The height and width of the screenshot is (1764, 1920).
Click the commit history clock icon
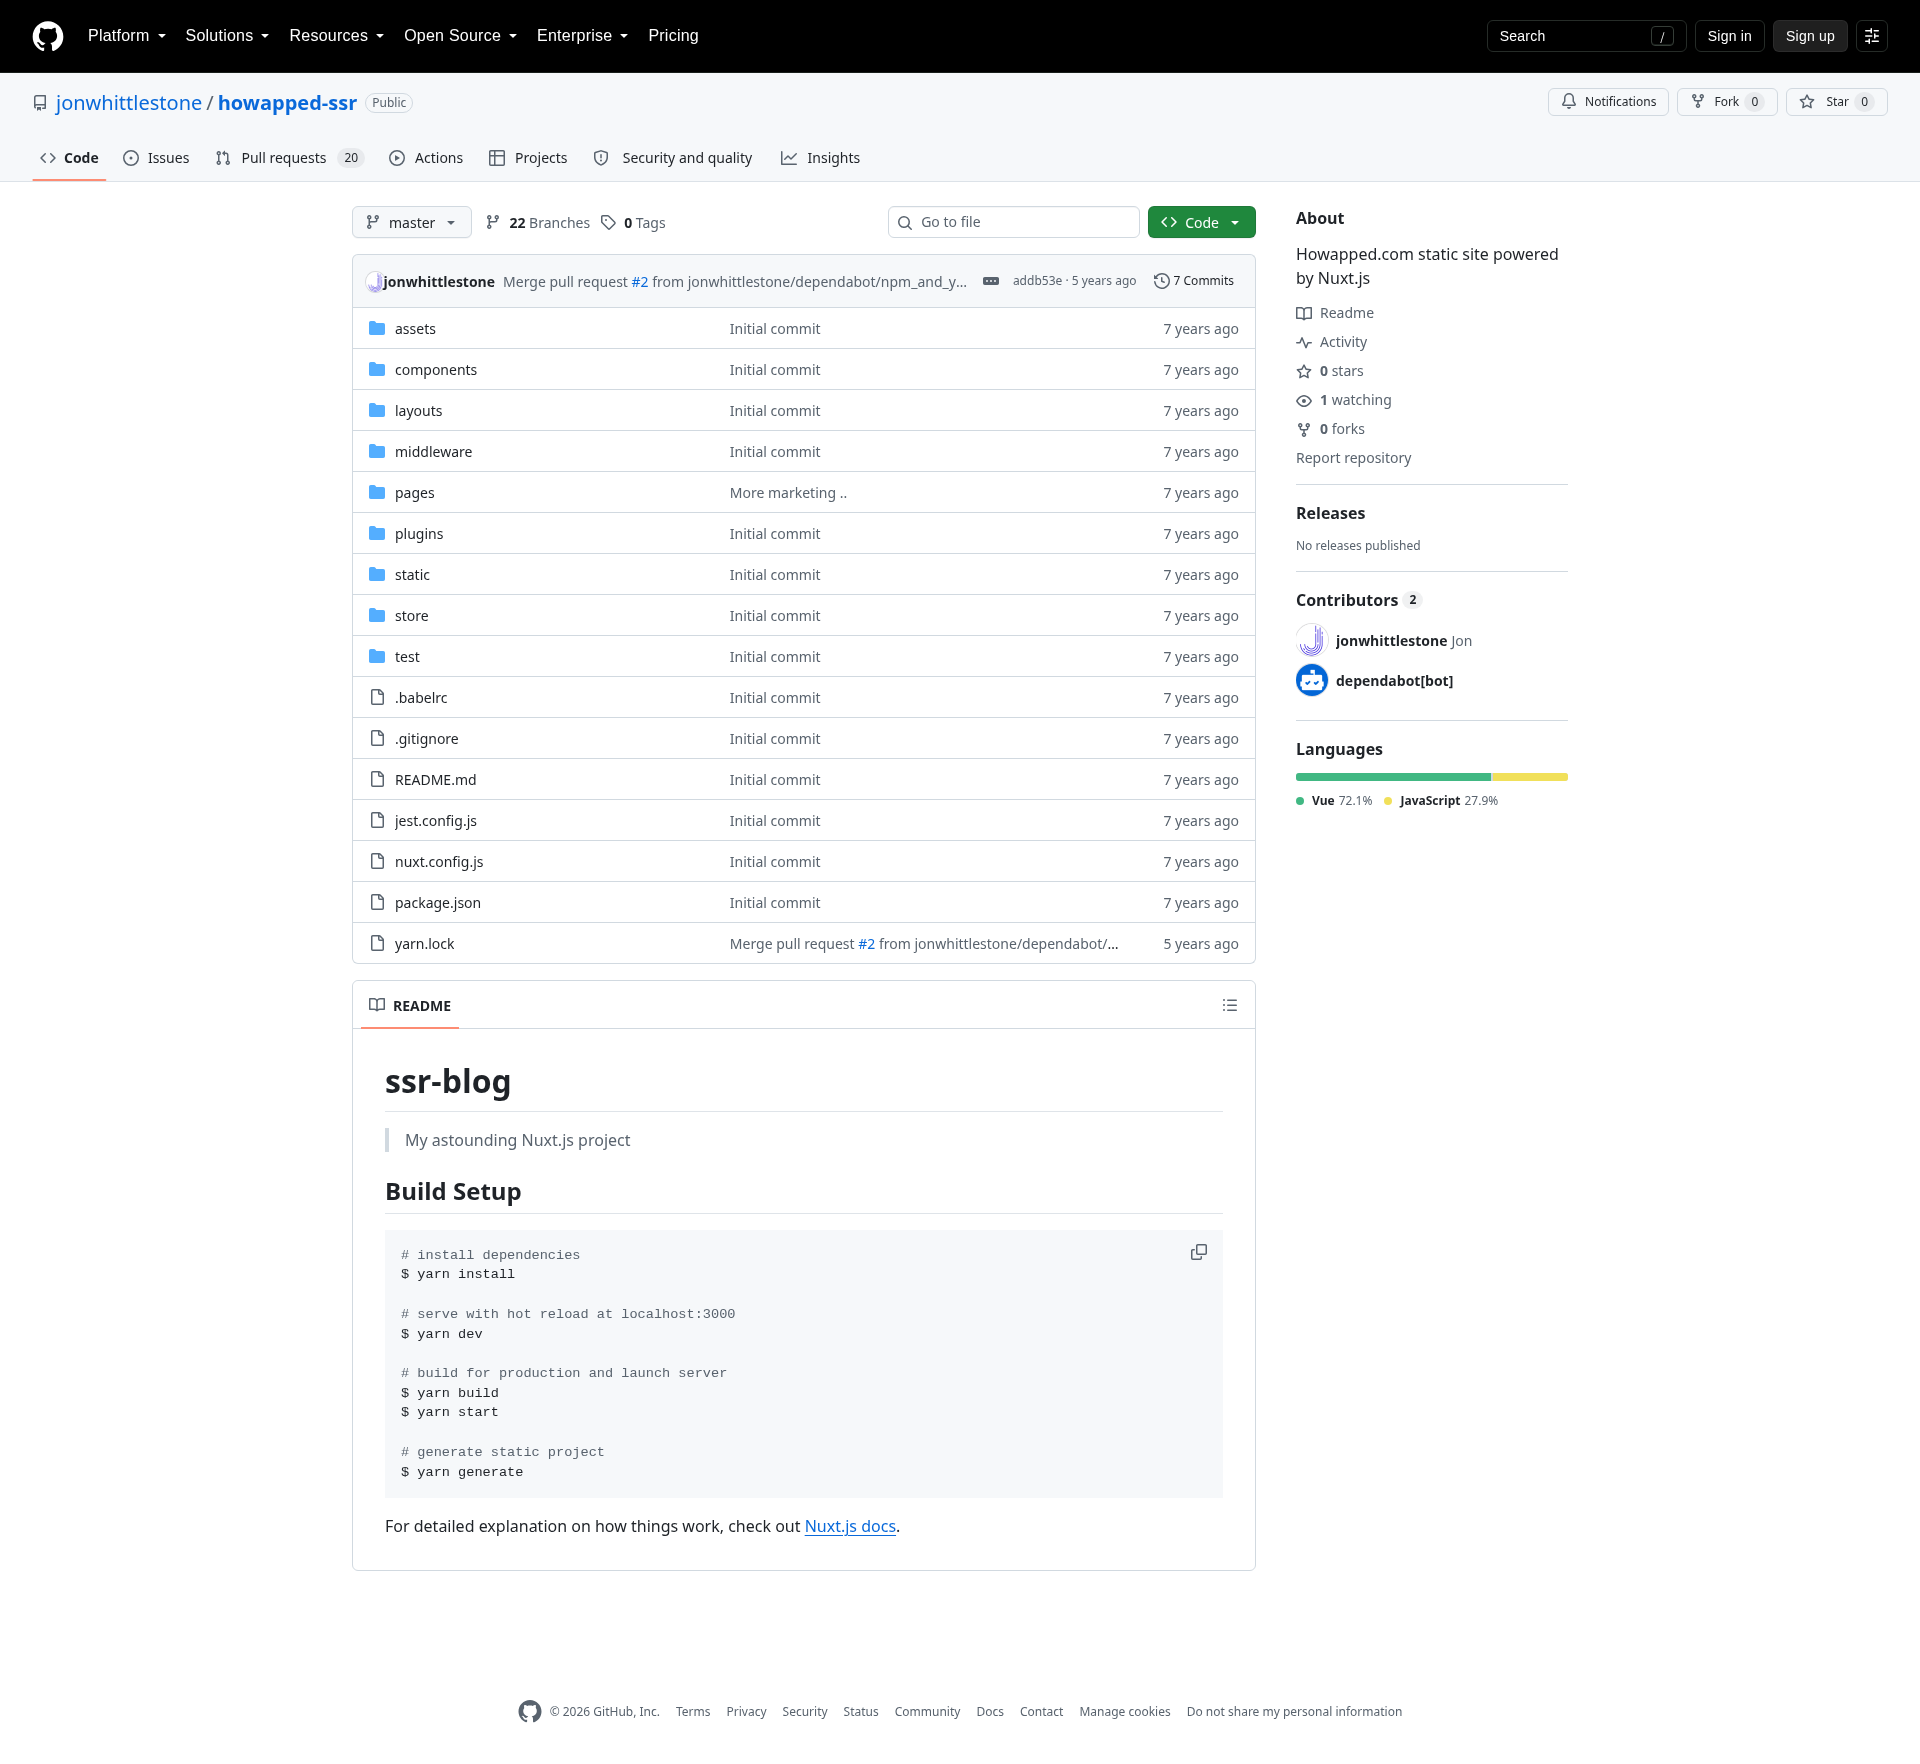[x=1161, y=281]
